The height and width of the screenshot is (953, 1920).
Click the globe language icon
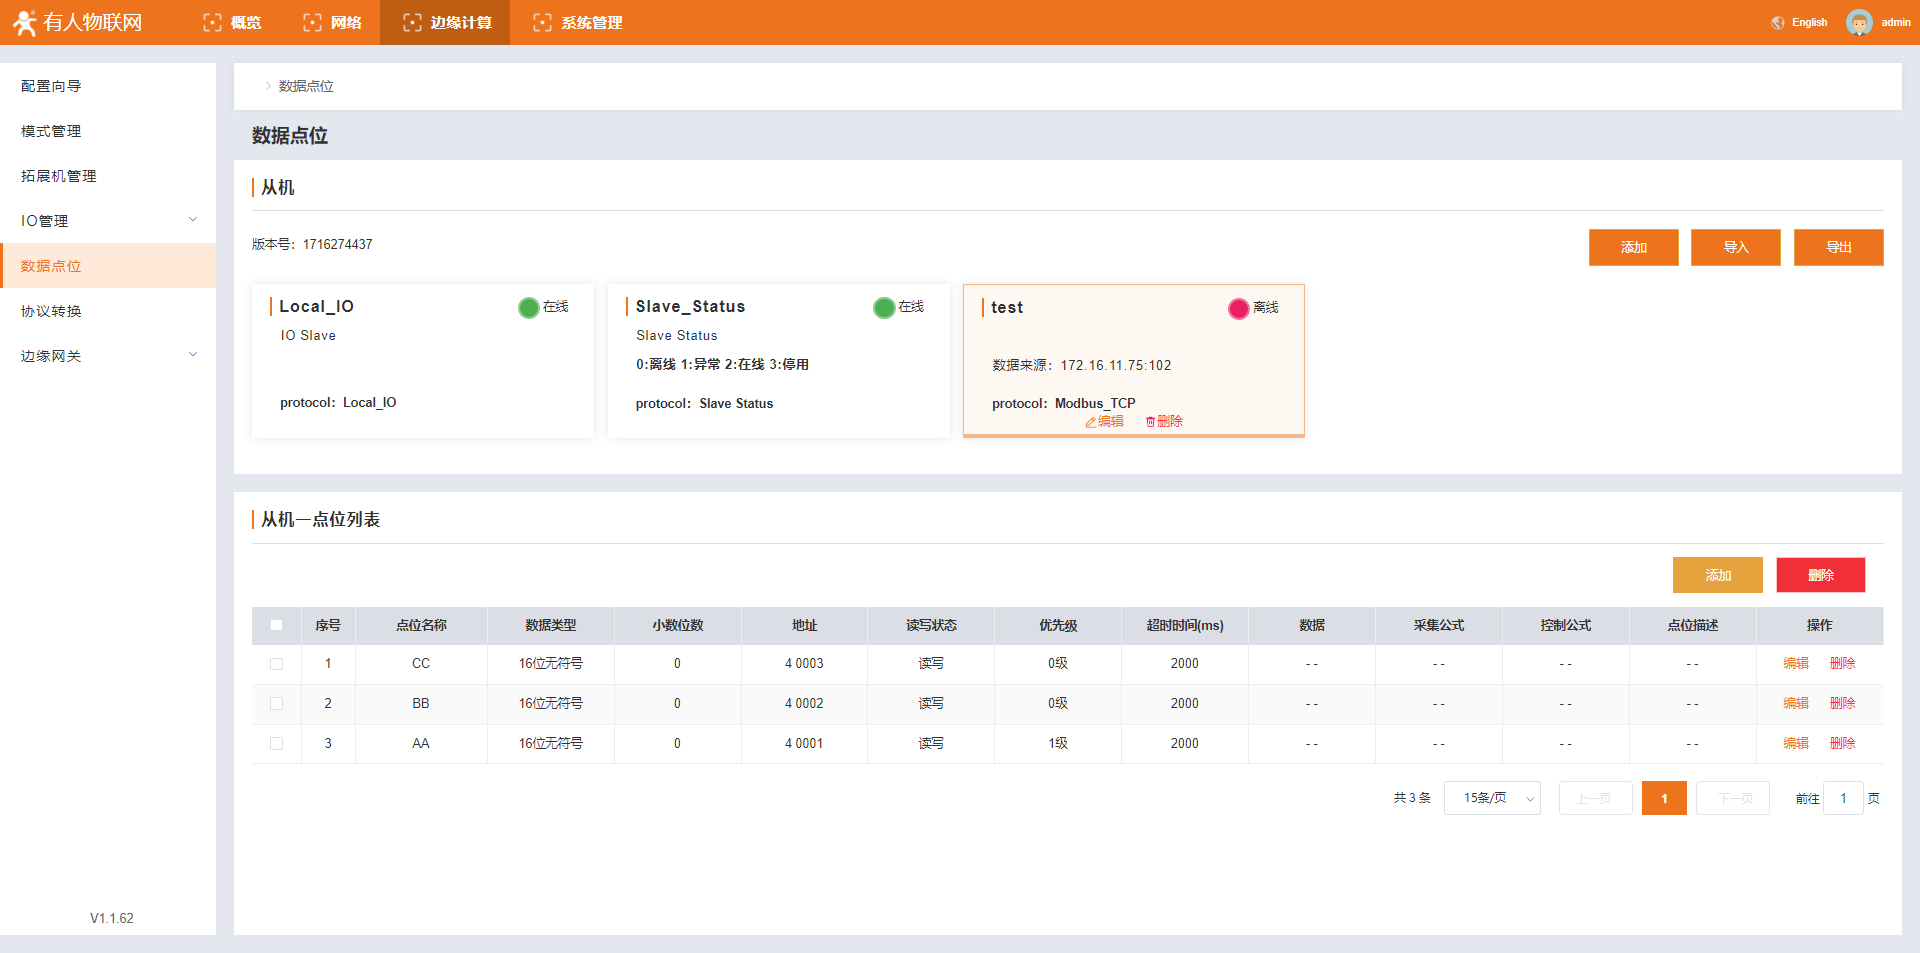(x=1777, y=23)
